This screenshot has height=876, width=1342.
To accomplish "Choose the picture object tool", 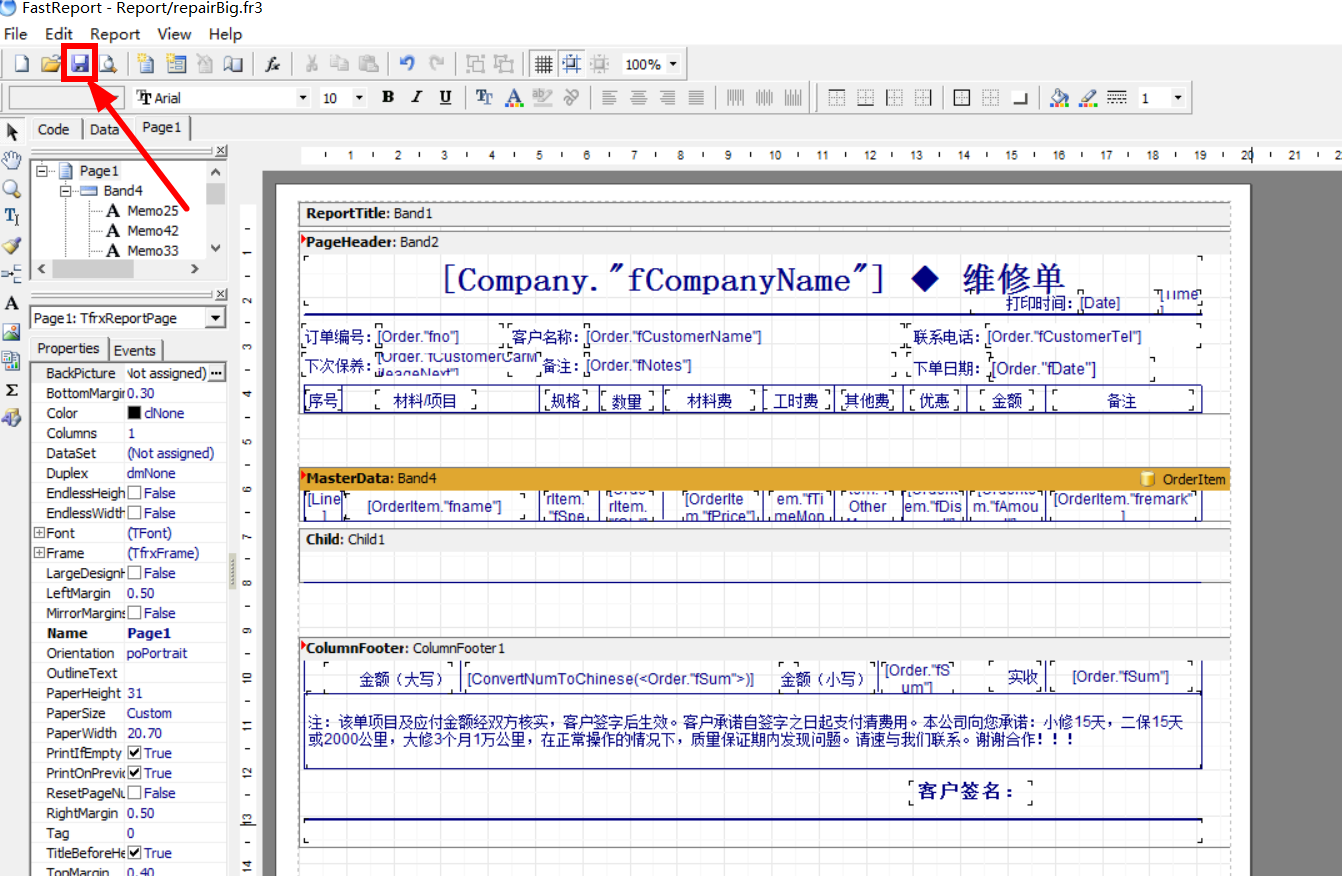I will [12, 331].
